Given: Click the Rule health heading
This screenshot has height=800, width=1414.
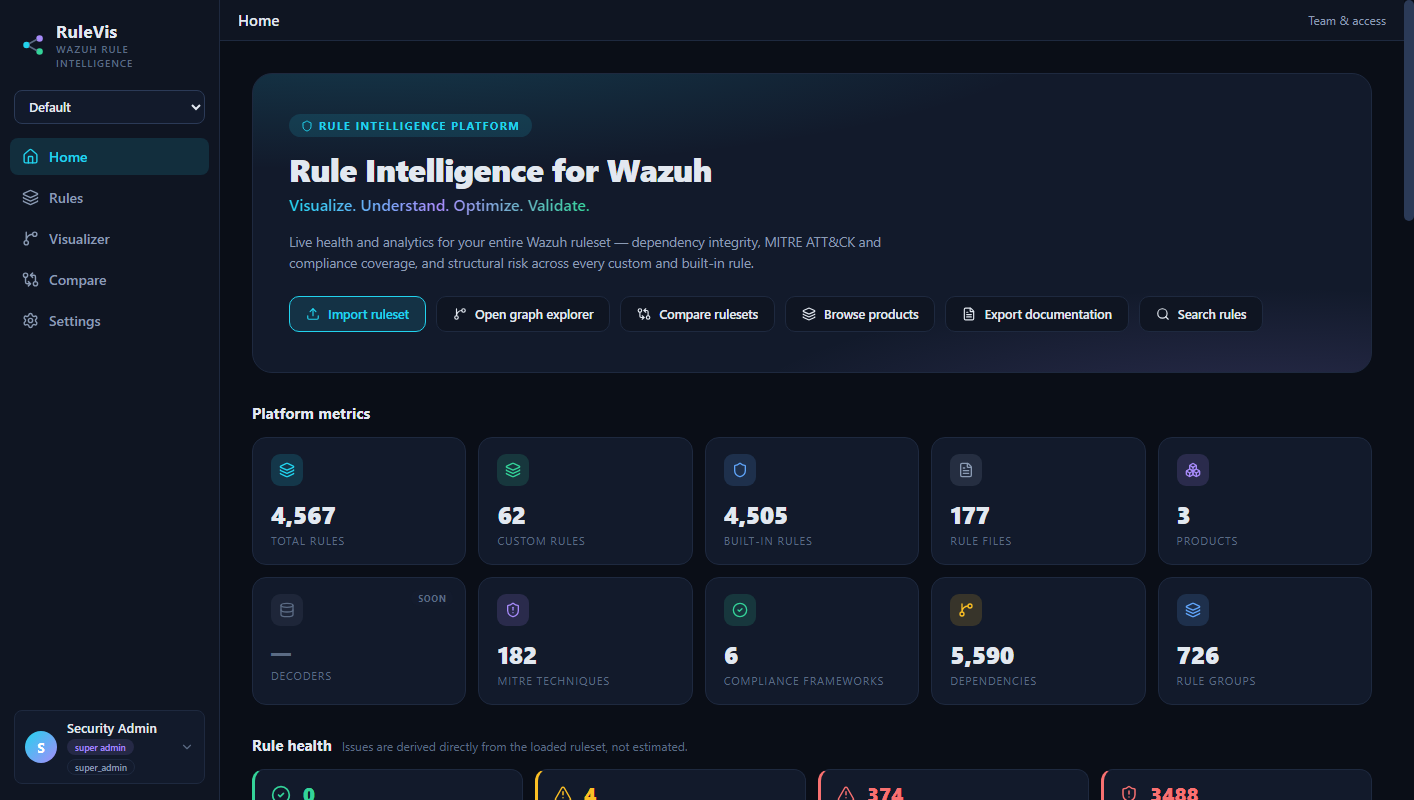Looking at the screenshot, I should pos(292,746).
